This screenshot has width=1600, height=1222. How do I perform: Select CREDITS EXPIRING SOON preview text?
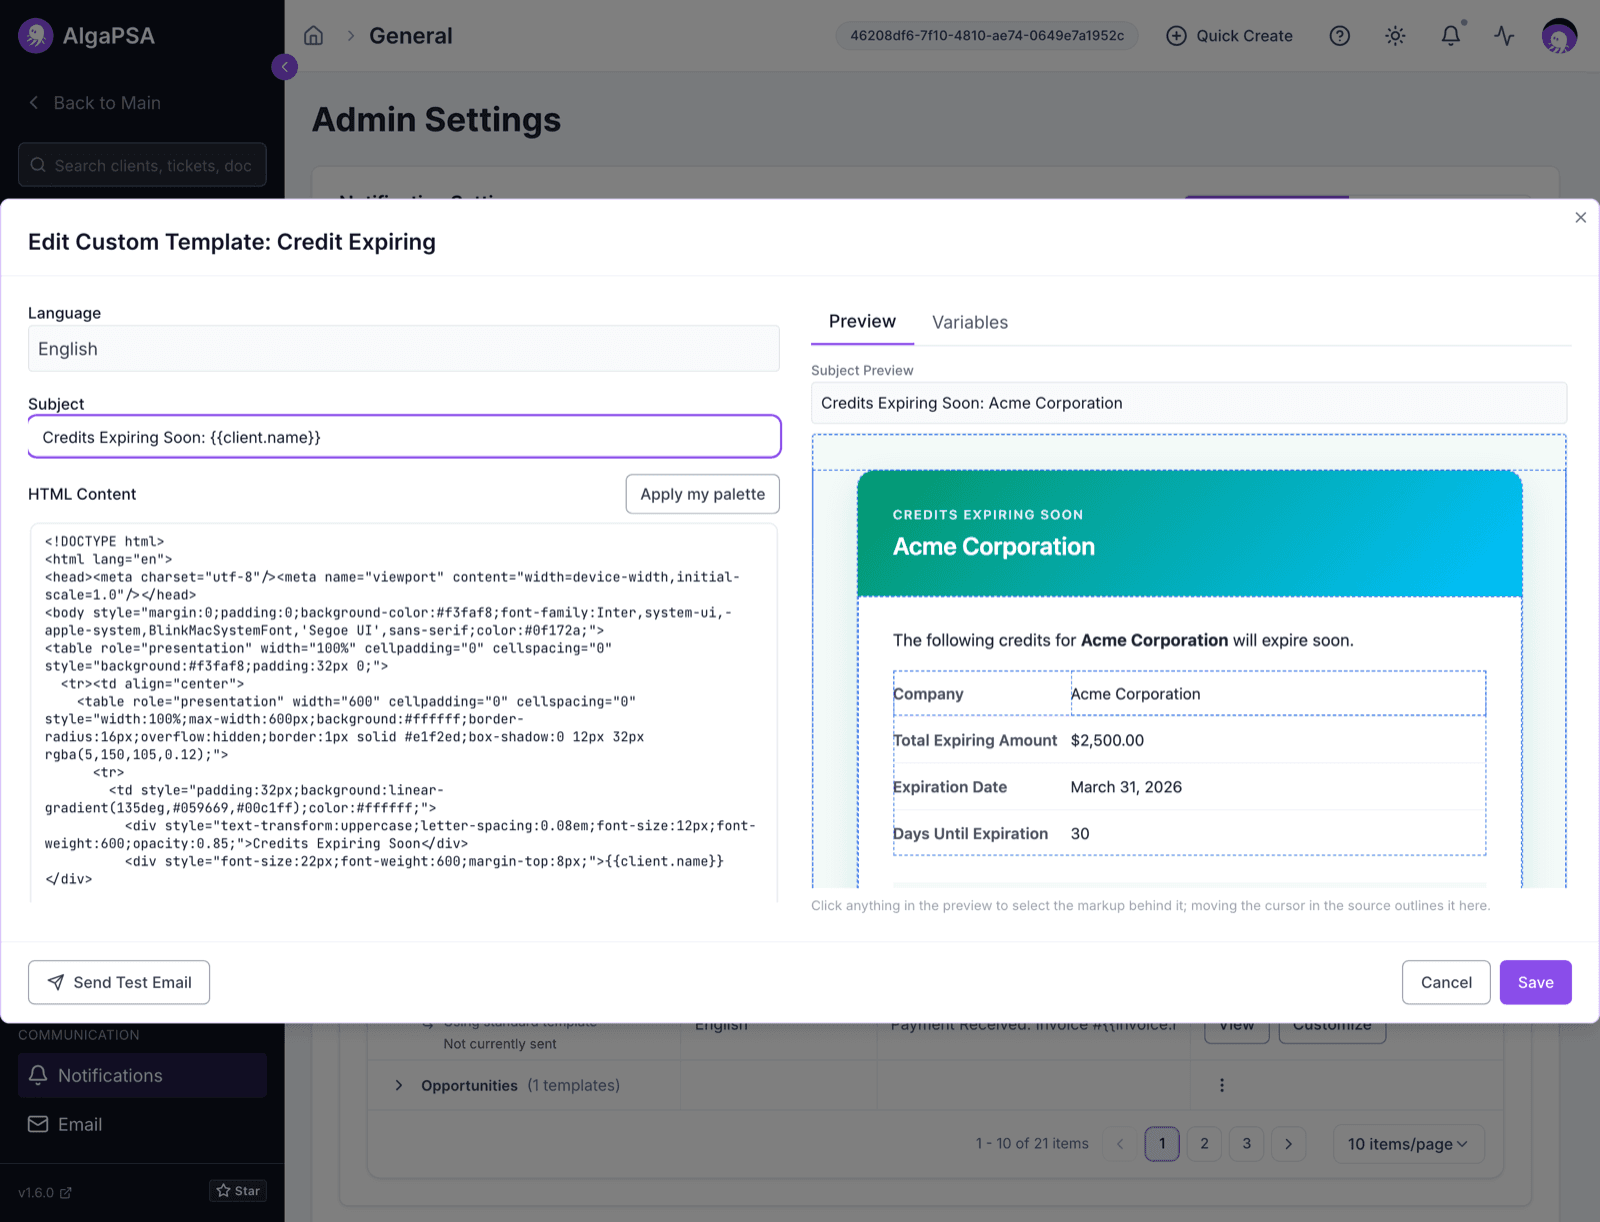[x=988, y=515]
